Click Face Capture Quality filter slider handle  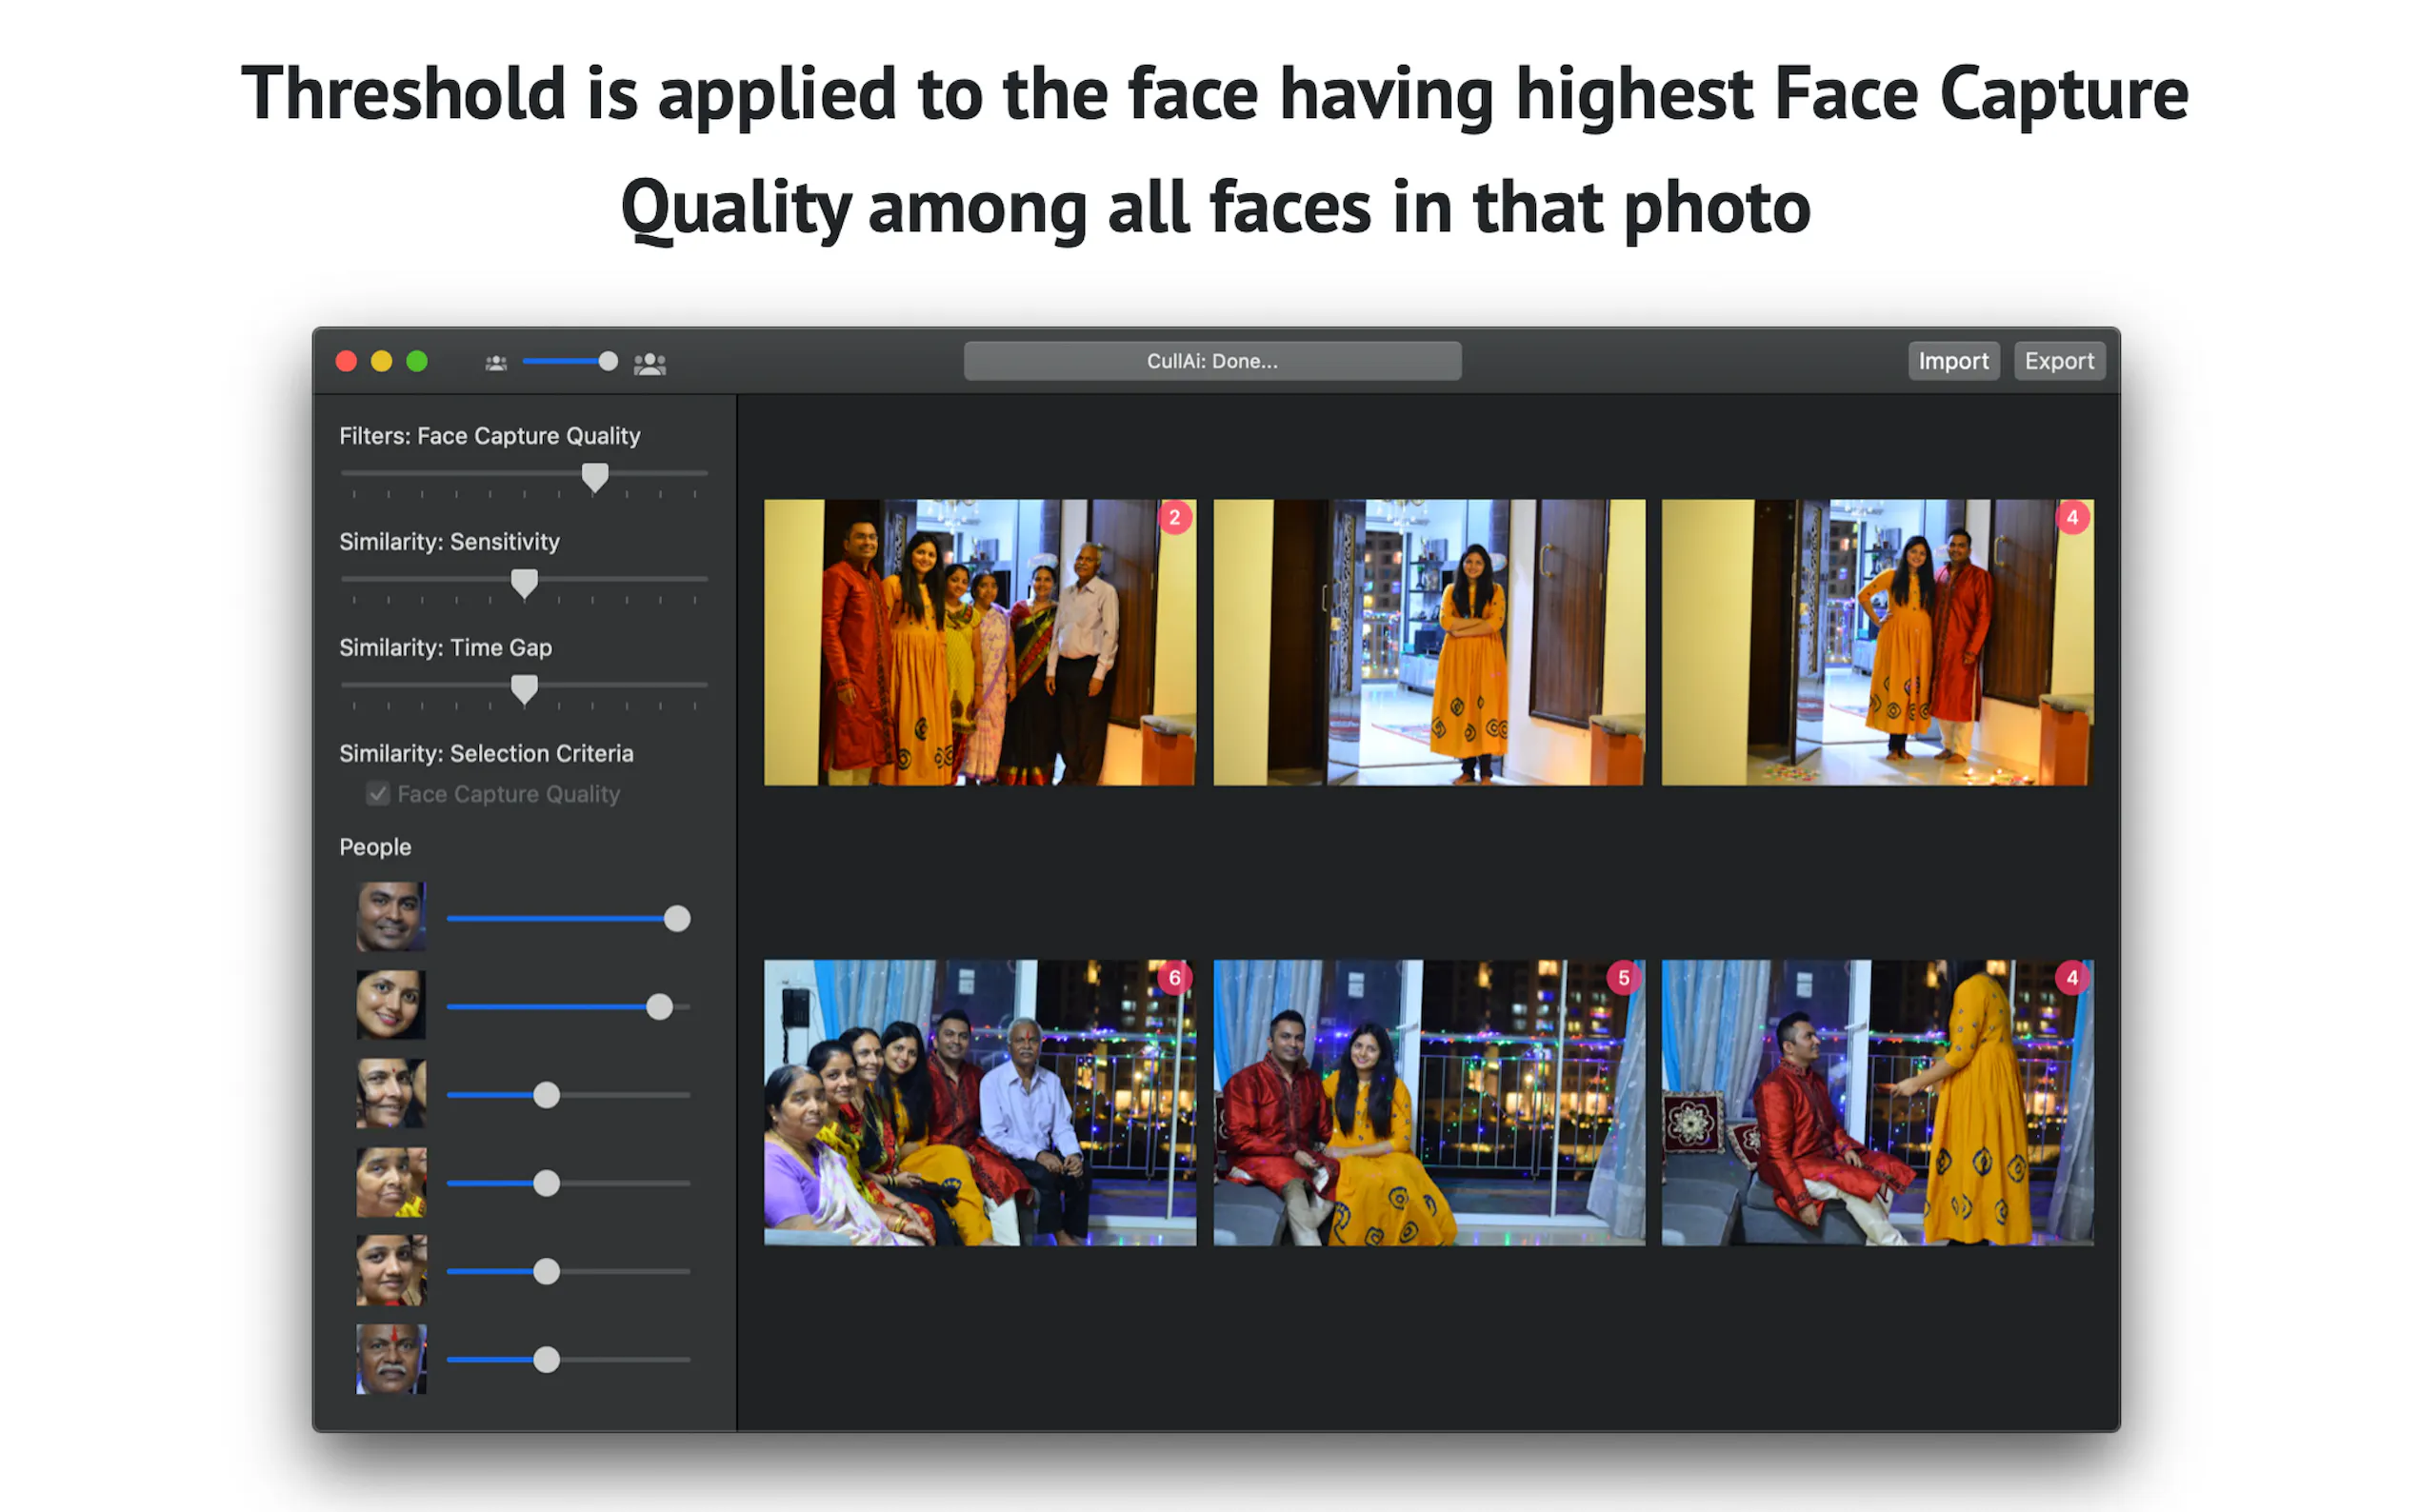click(x=595, y=477)
